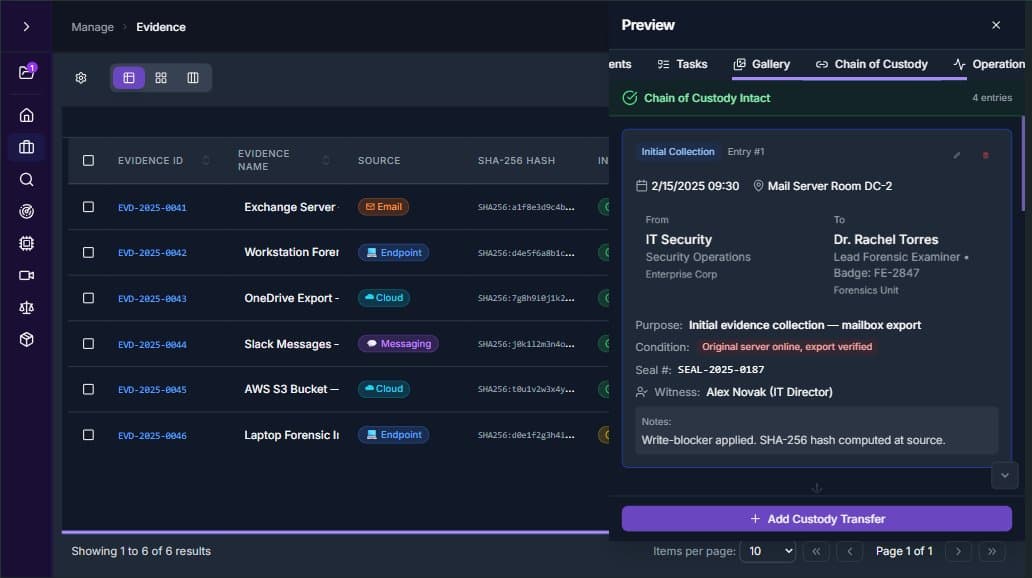Viewport: 1032px width, 578px height.
Task: Select checkbox for EVD-2025-0041 row
Action: point(88,207)
